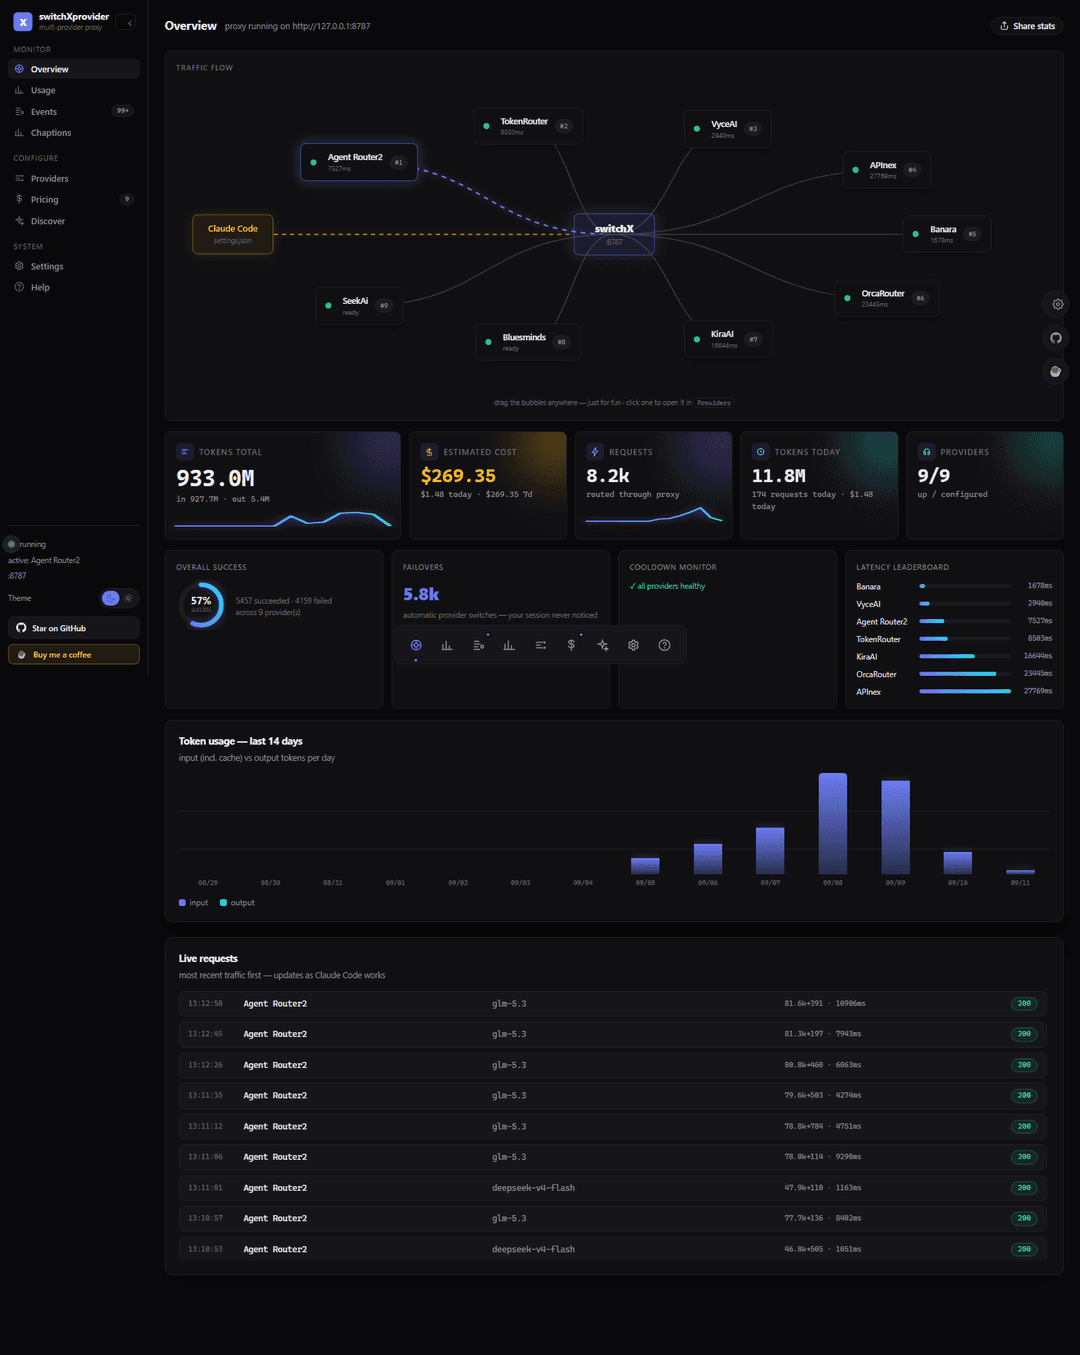The width and height of the screenshot is (1080, 1355).
Task: Click the central switchX hub node
Action: point(614,234)
